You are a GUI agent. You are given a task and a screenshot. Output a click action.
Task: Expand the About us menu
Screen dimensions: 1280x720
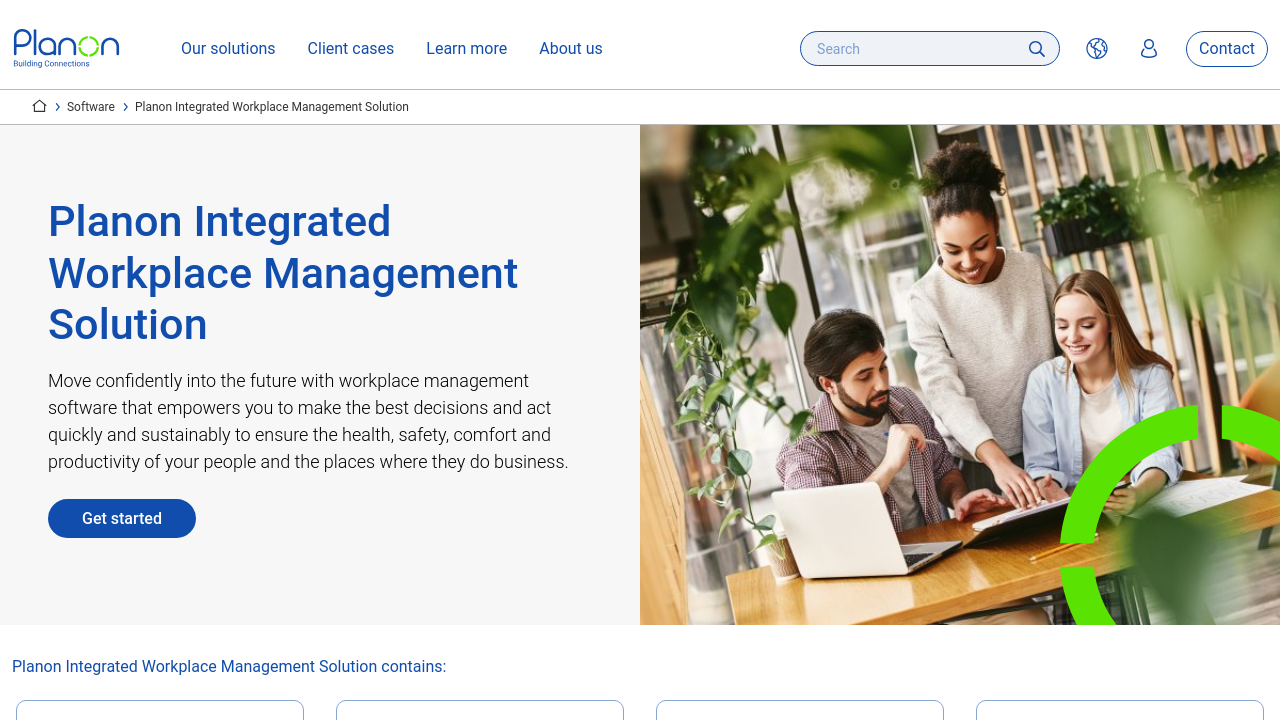click(570, 49)
